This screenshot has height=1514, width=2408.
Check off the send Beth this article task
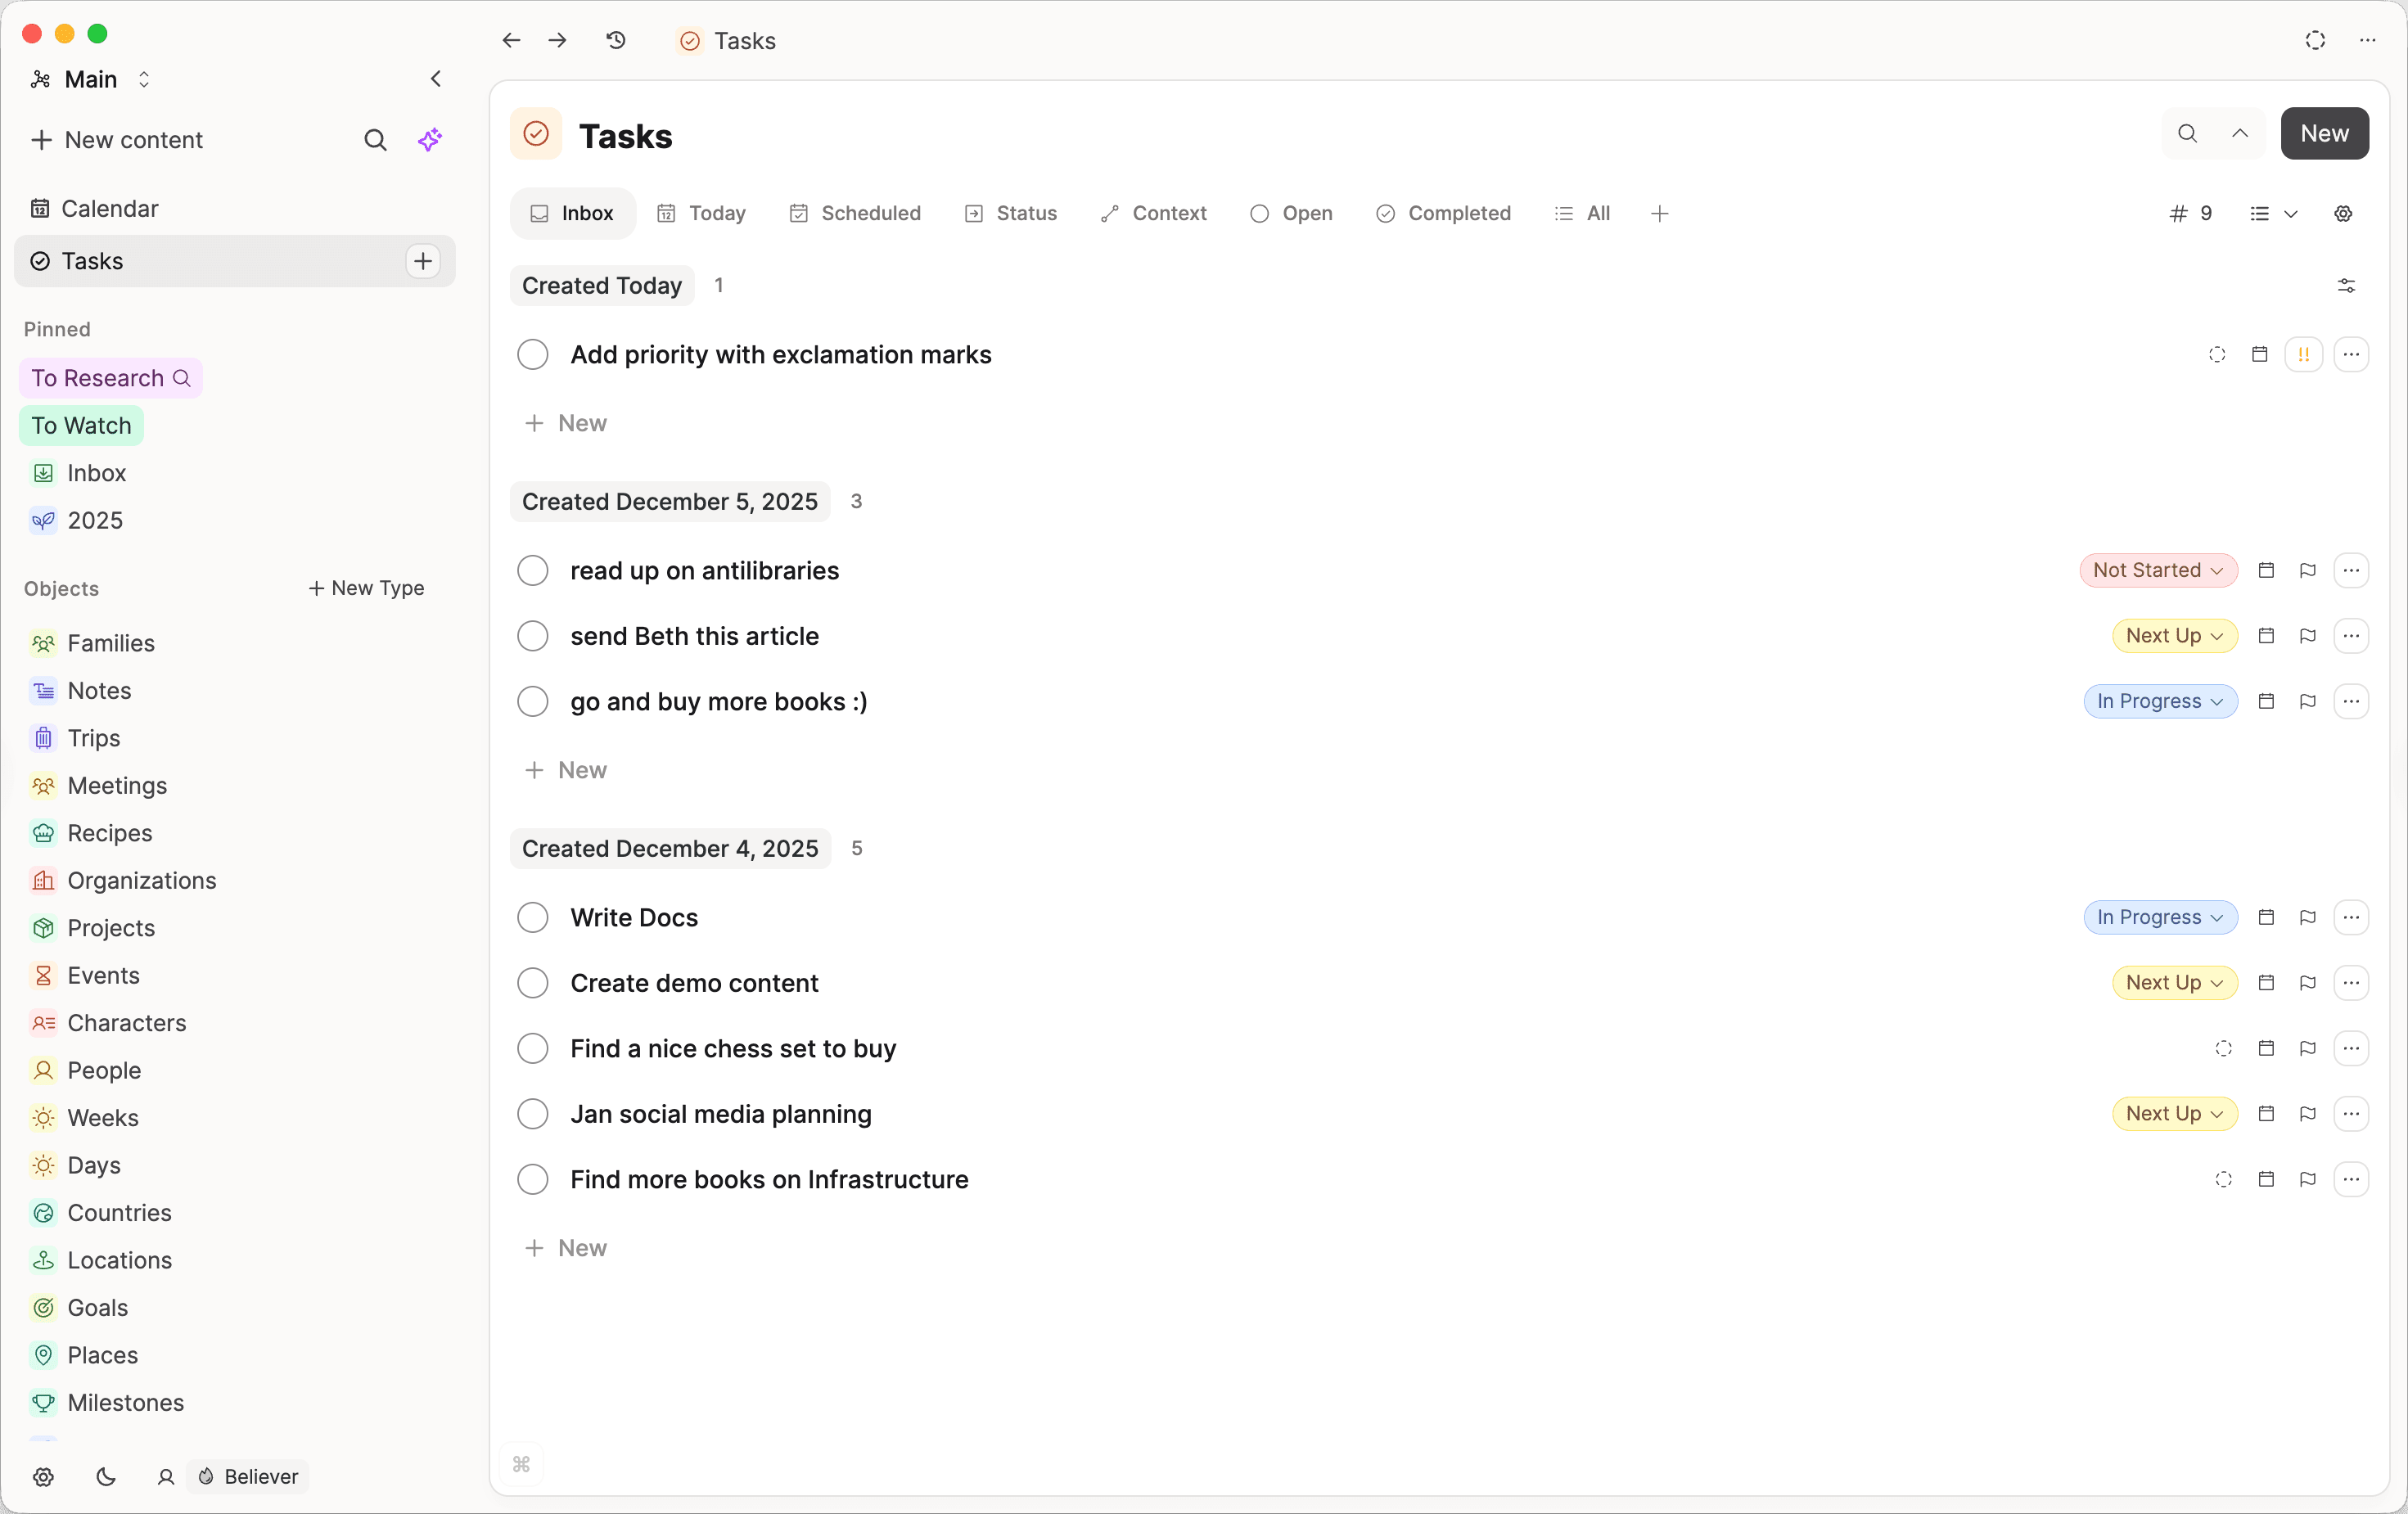click(x=532, y=635)
